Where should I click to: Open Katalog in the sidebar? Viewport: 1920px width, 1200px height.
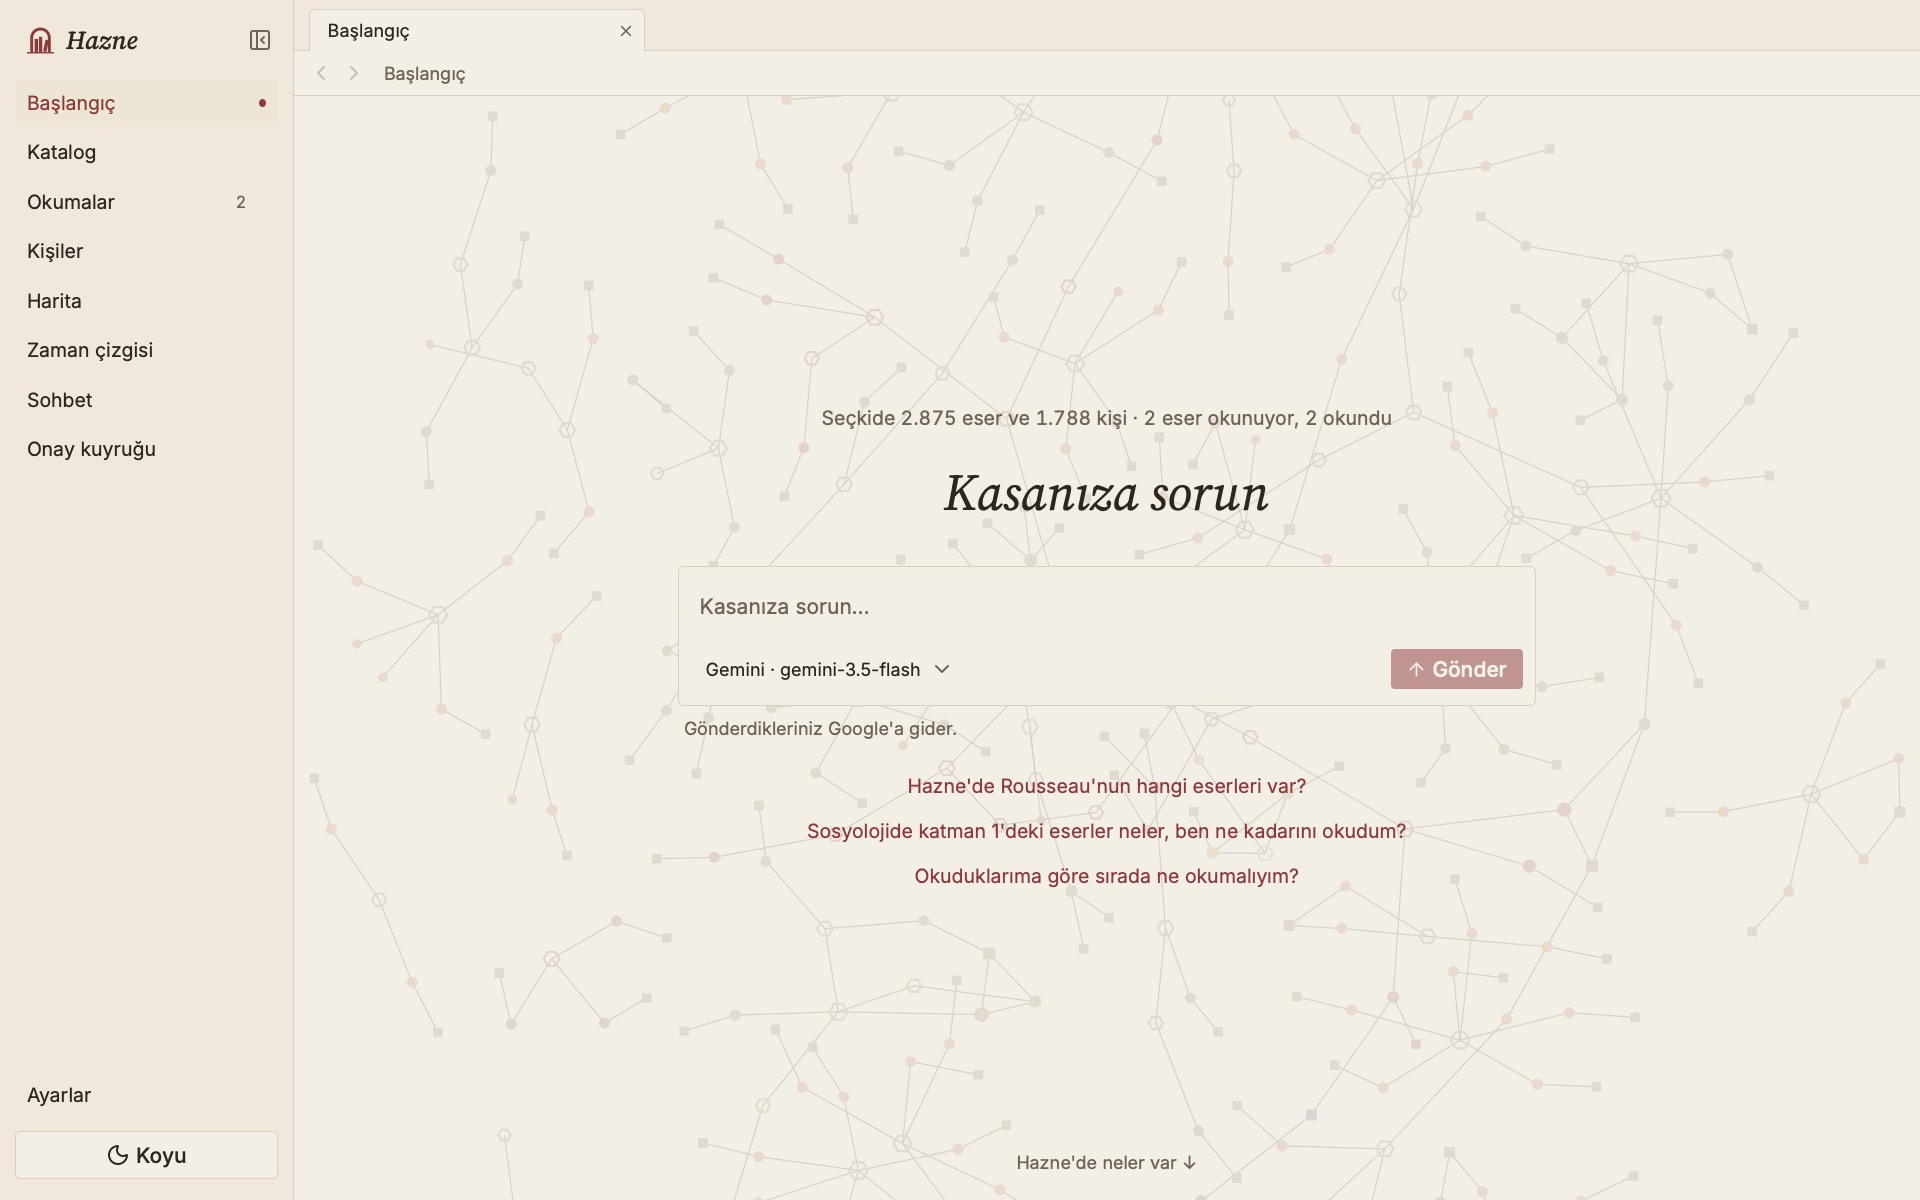coord(146,152)
